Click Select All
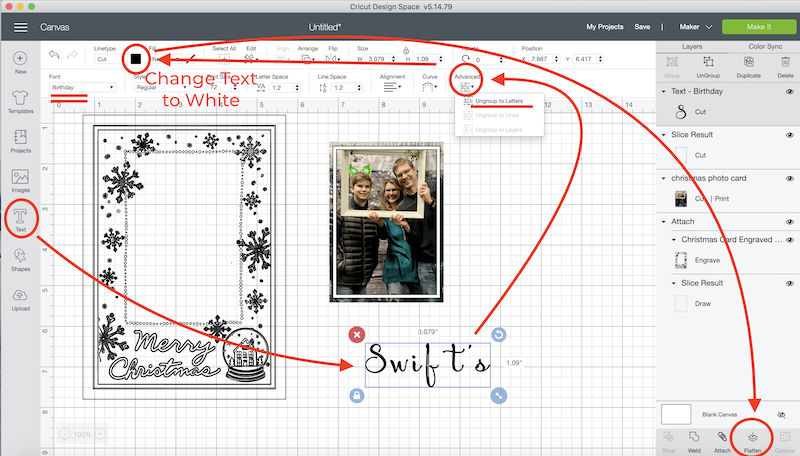800x456 pixels. click(x=224, y=55)
